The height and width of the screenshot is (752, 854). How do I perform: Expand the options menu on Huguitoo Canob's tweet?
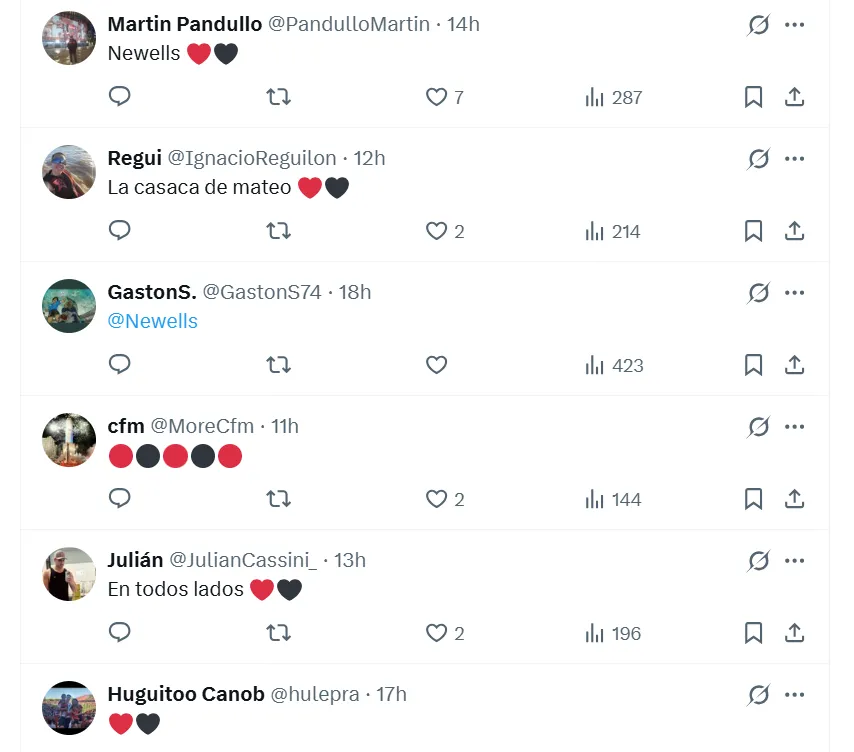(x=795, y=694)
